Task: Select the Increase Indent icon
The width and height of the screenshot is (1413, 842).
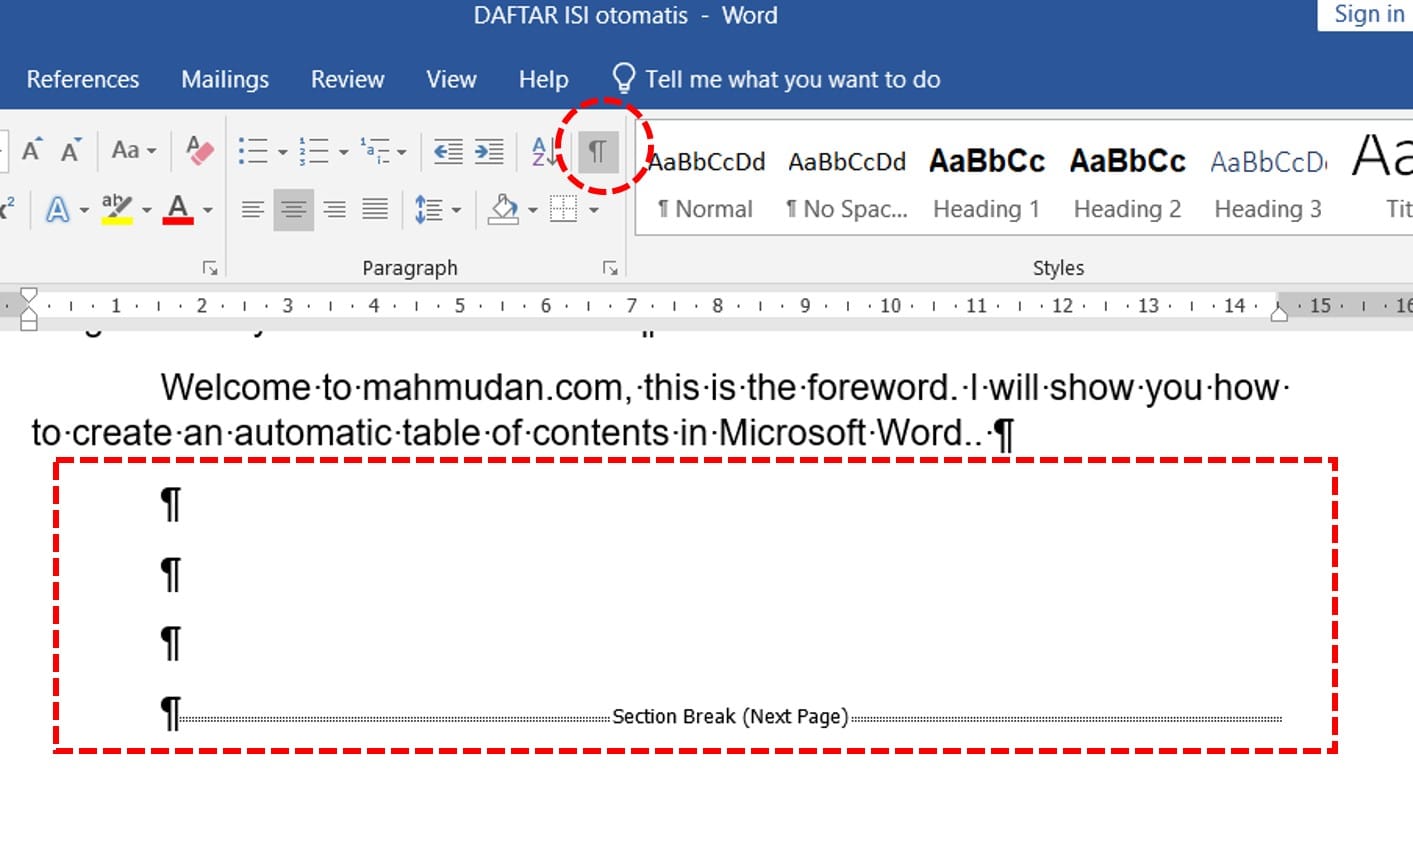Action: [x=489, y=152]
